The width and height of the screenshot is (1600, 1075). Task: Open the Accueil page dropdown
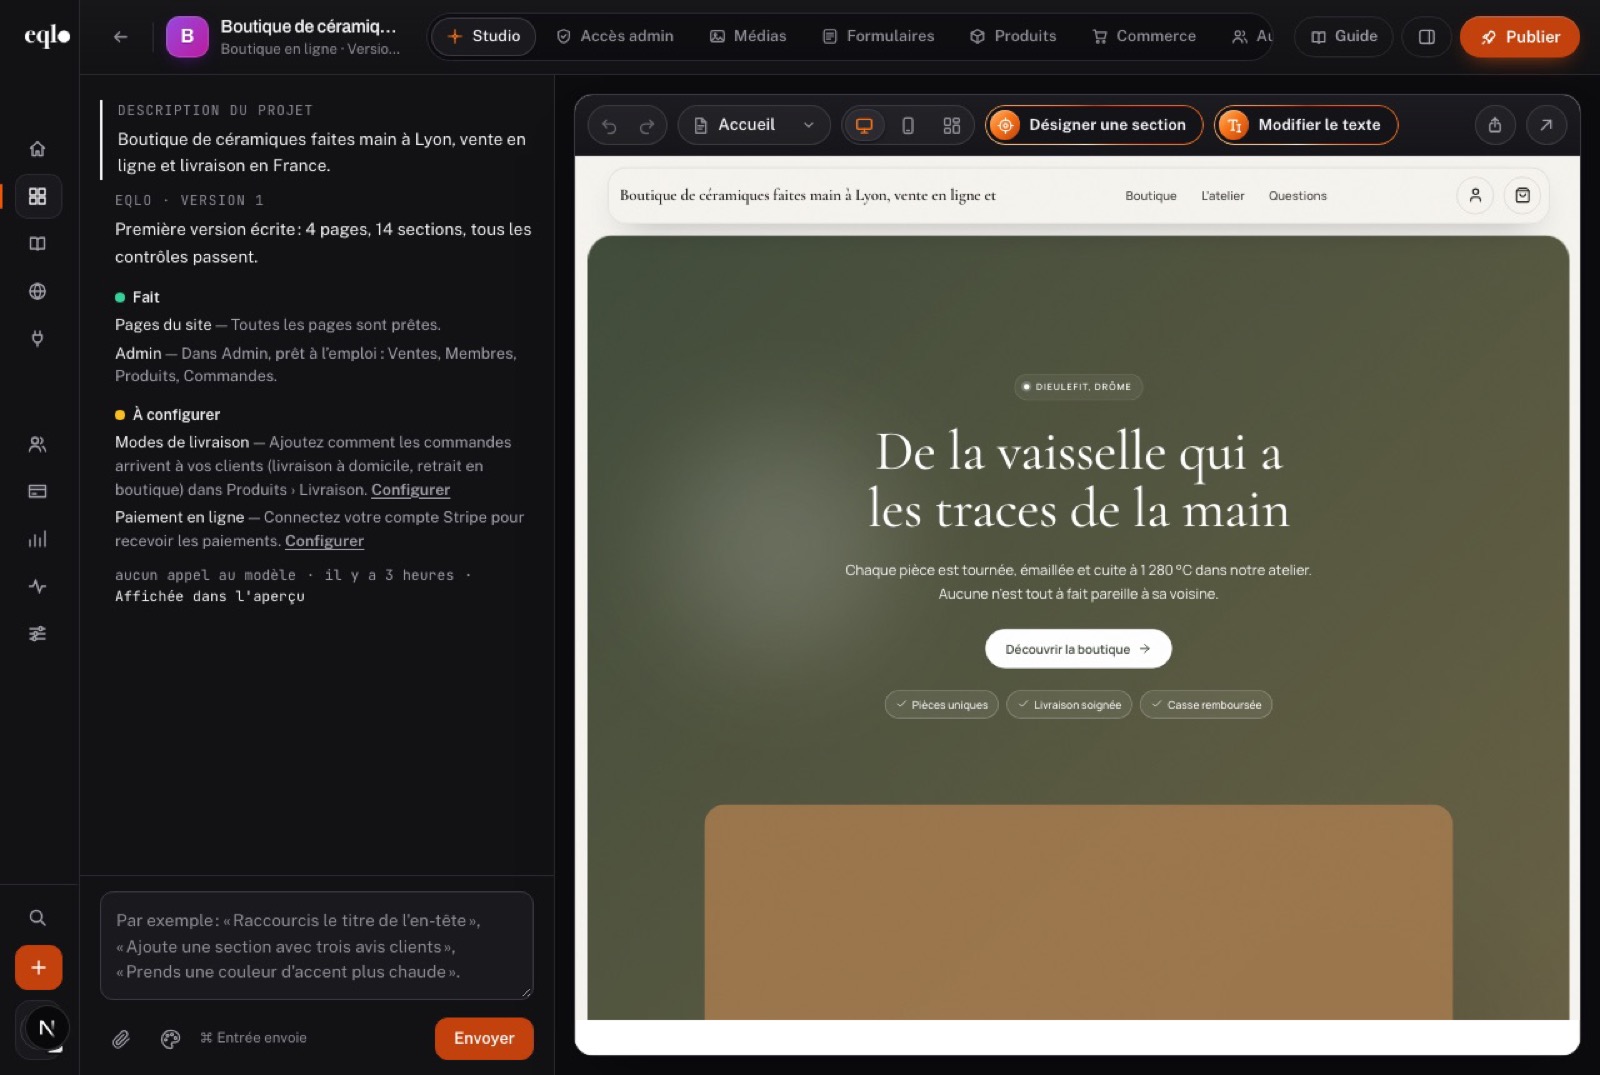click(x=754, y=125)
